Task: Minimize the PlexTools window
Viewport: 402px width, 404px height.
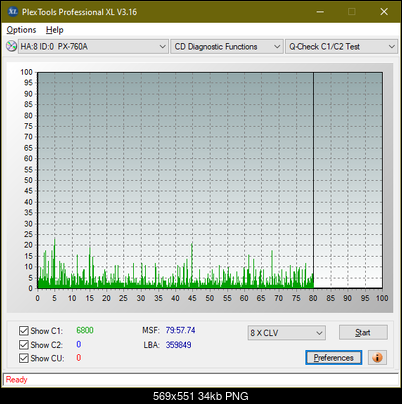Action: pos(320,12)
